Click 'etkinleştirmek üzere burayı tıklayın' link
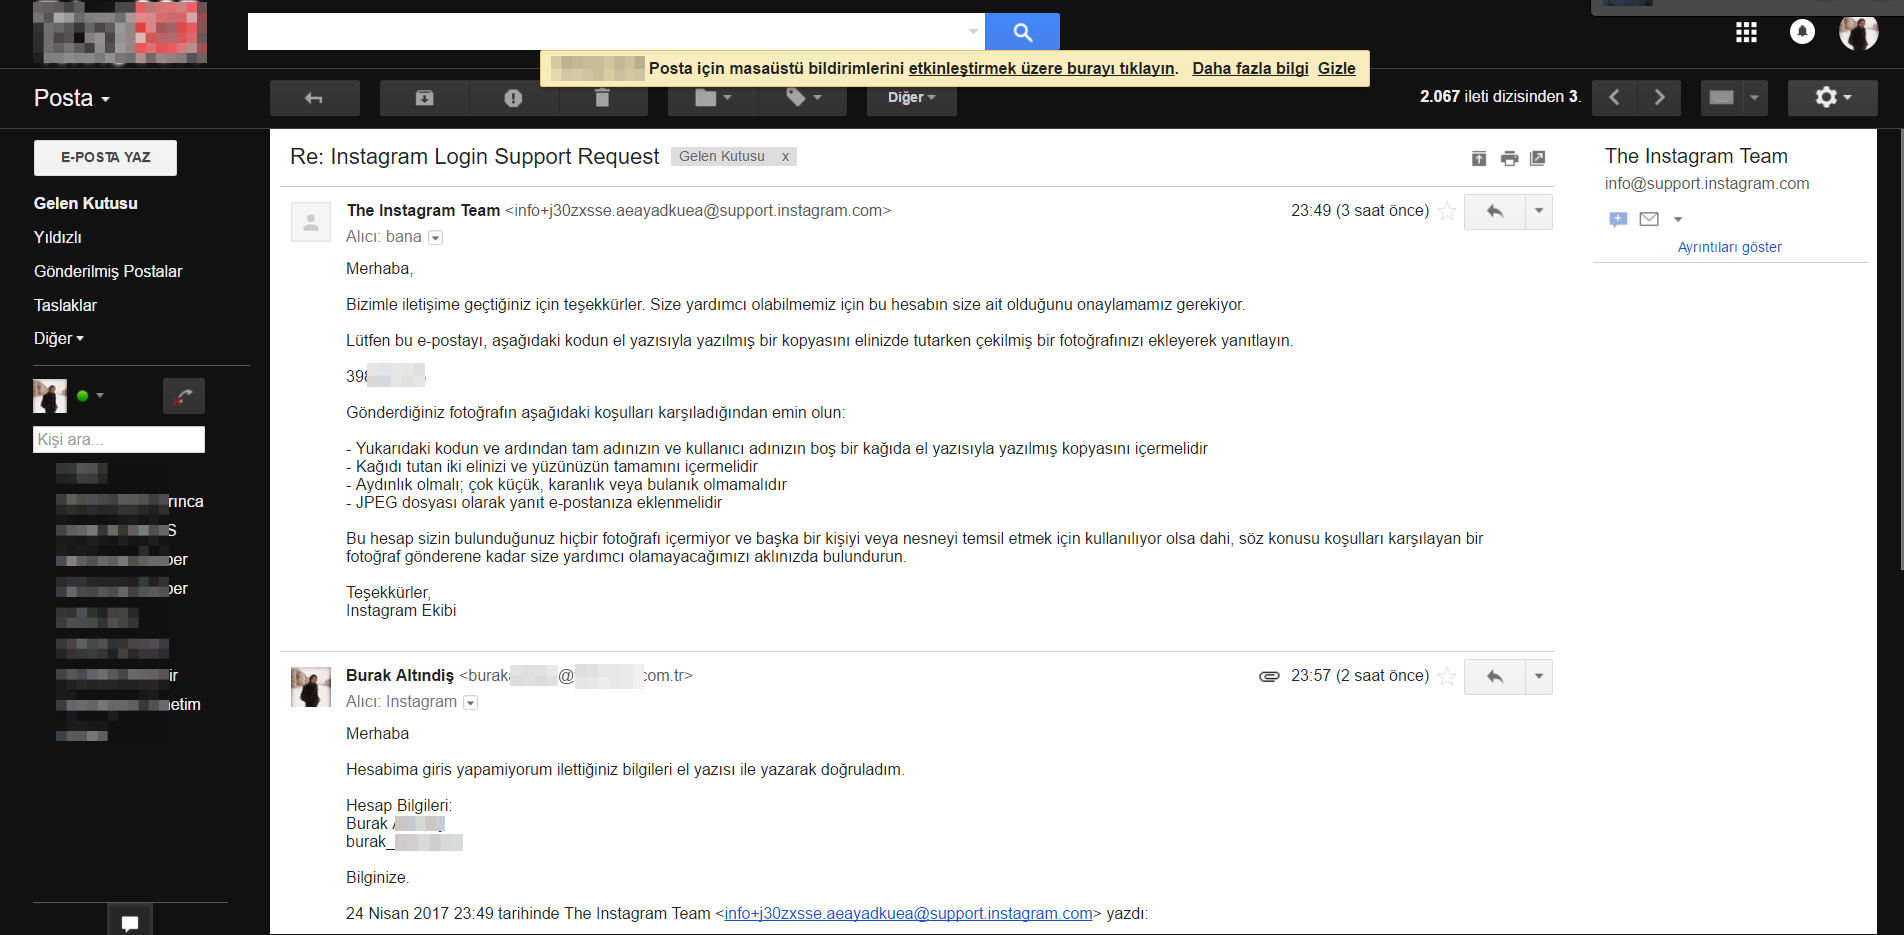The image size is (1904, 935). pos(1042,68)
